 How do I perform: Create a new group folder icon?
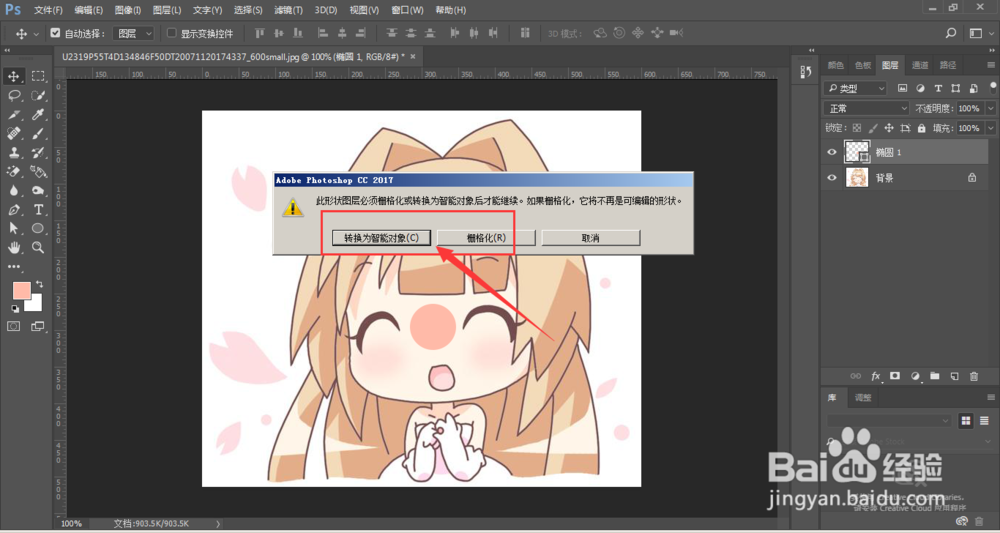pyautogui.click(x=934, y=376)
